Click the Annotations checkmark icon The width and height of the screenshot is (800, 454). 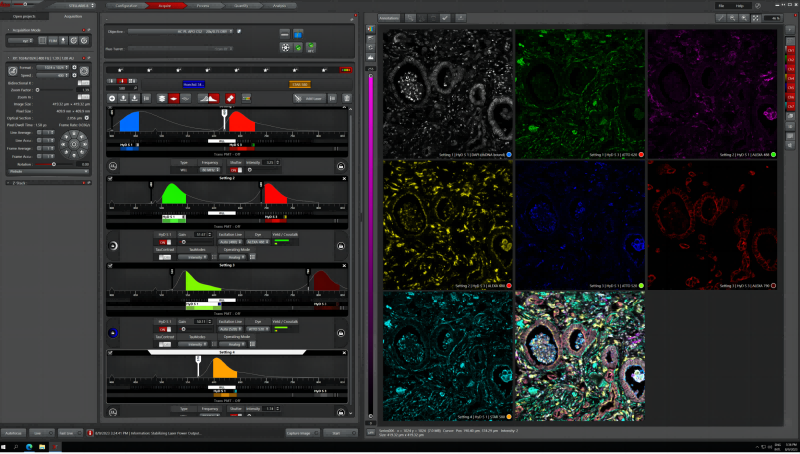click(x=445, y=18)
